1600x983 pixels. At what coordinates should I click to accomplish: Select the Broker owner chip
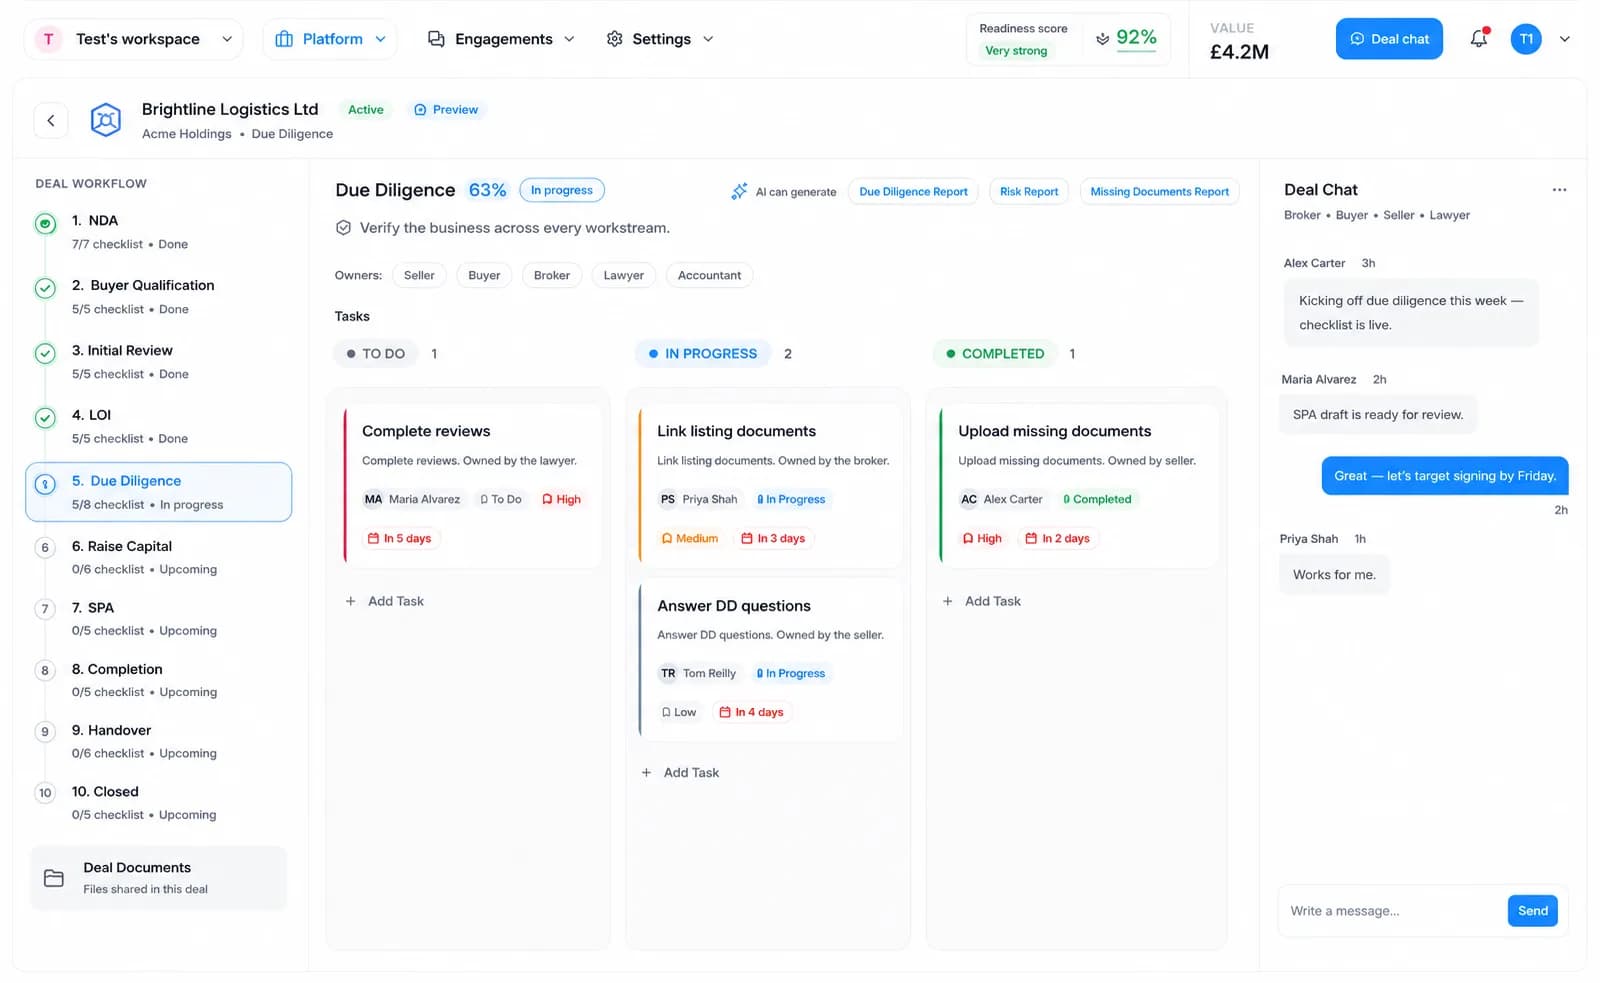click(x=552, y=275)
